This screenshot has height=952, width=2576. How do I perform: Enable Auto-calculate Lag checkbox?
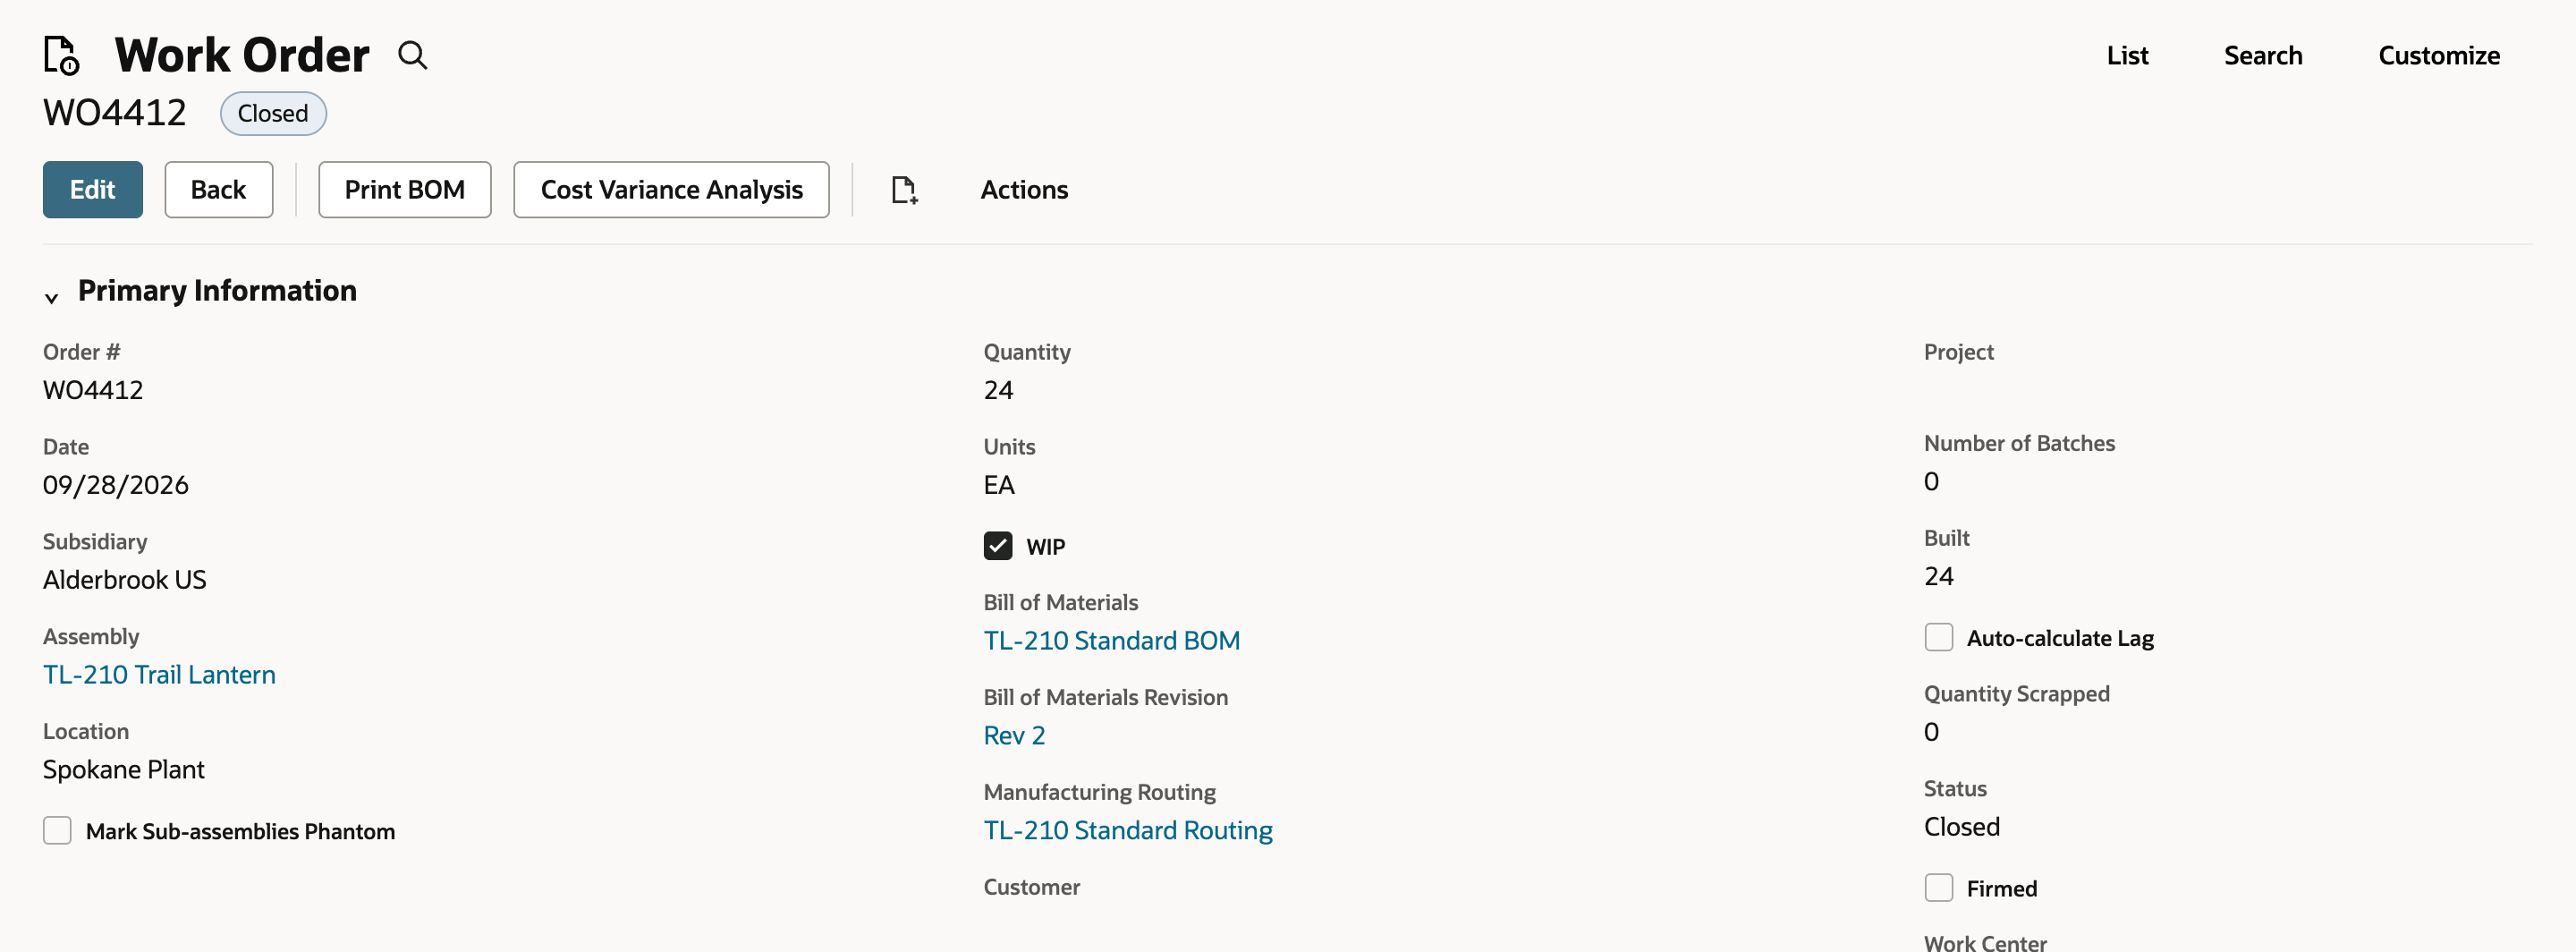pyautogui.click(x=1938, y=637)
